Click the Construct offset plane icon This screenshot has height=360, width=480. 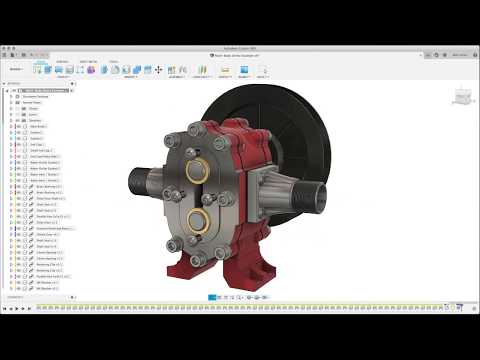(x=202, y=70)
